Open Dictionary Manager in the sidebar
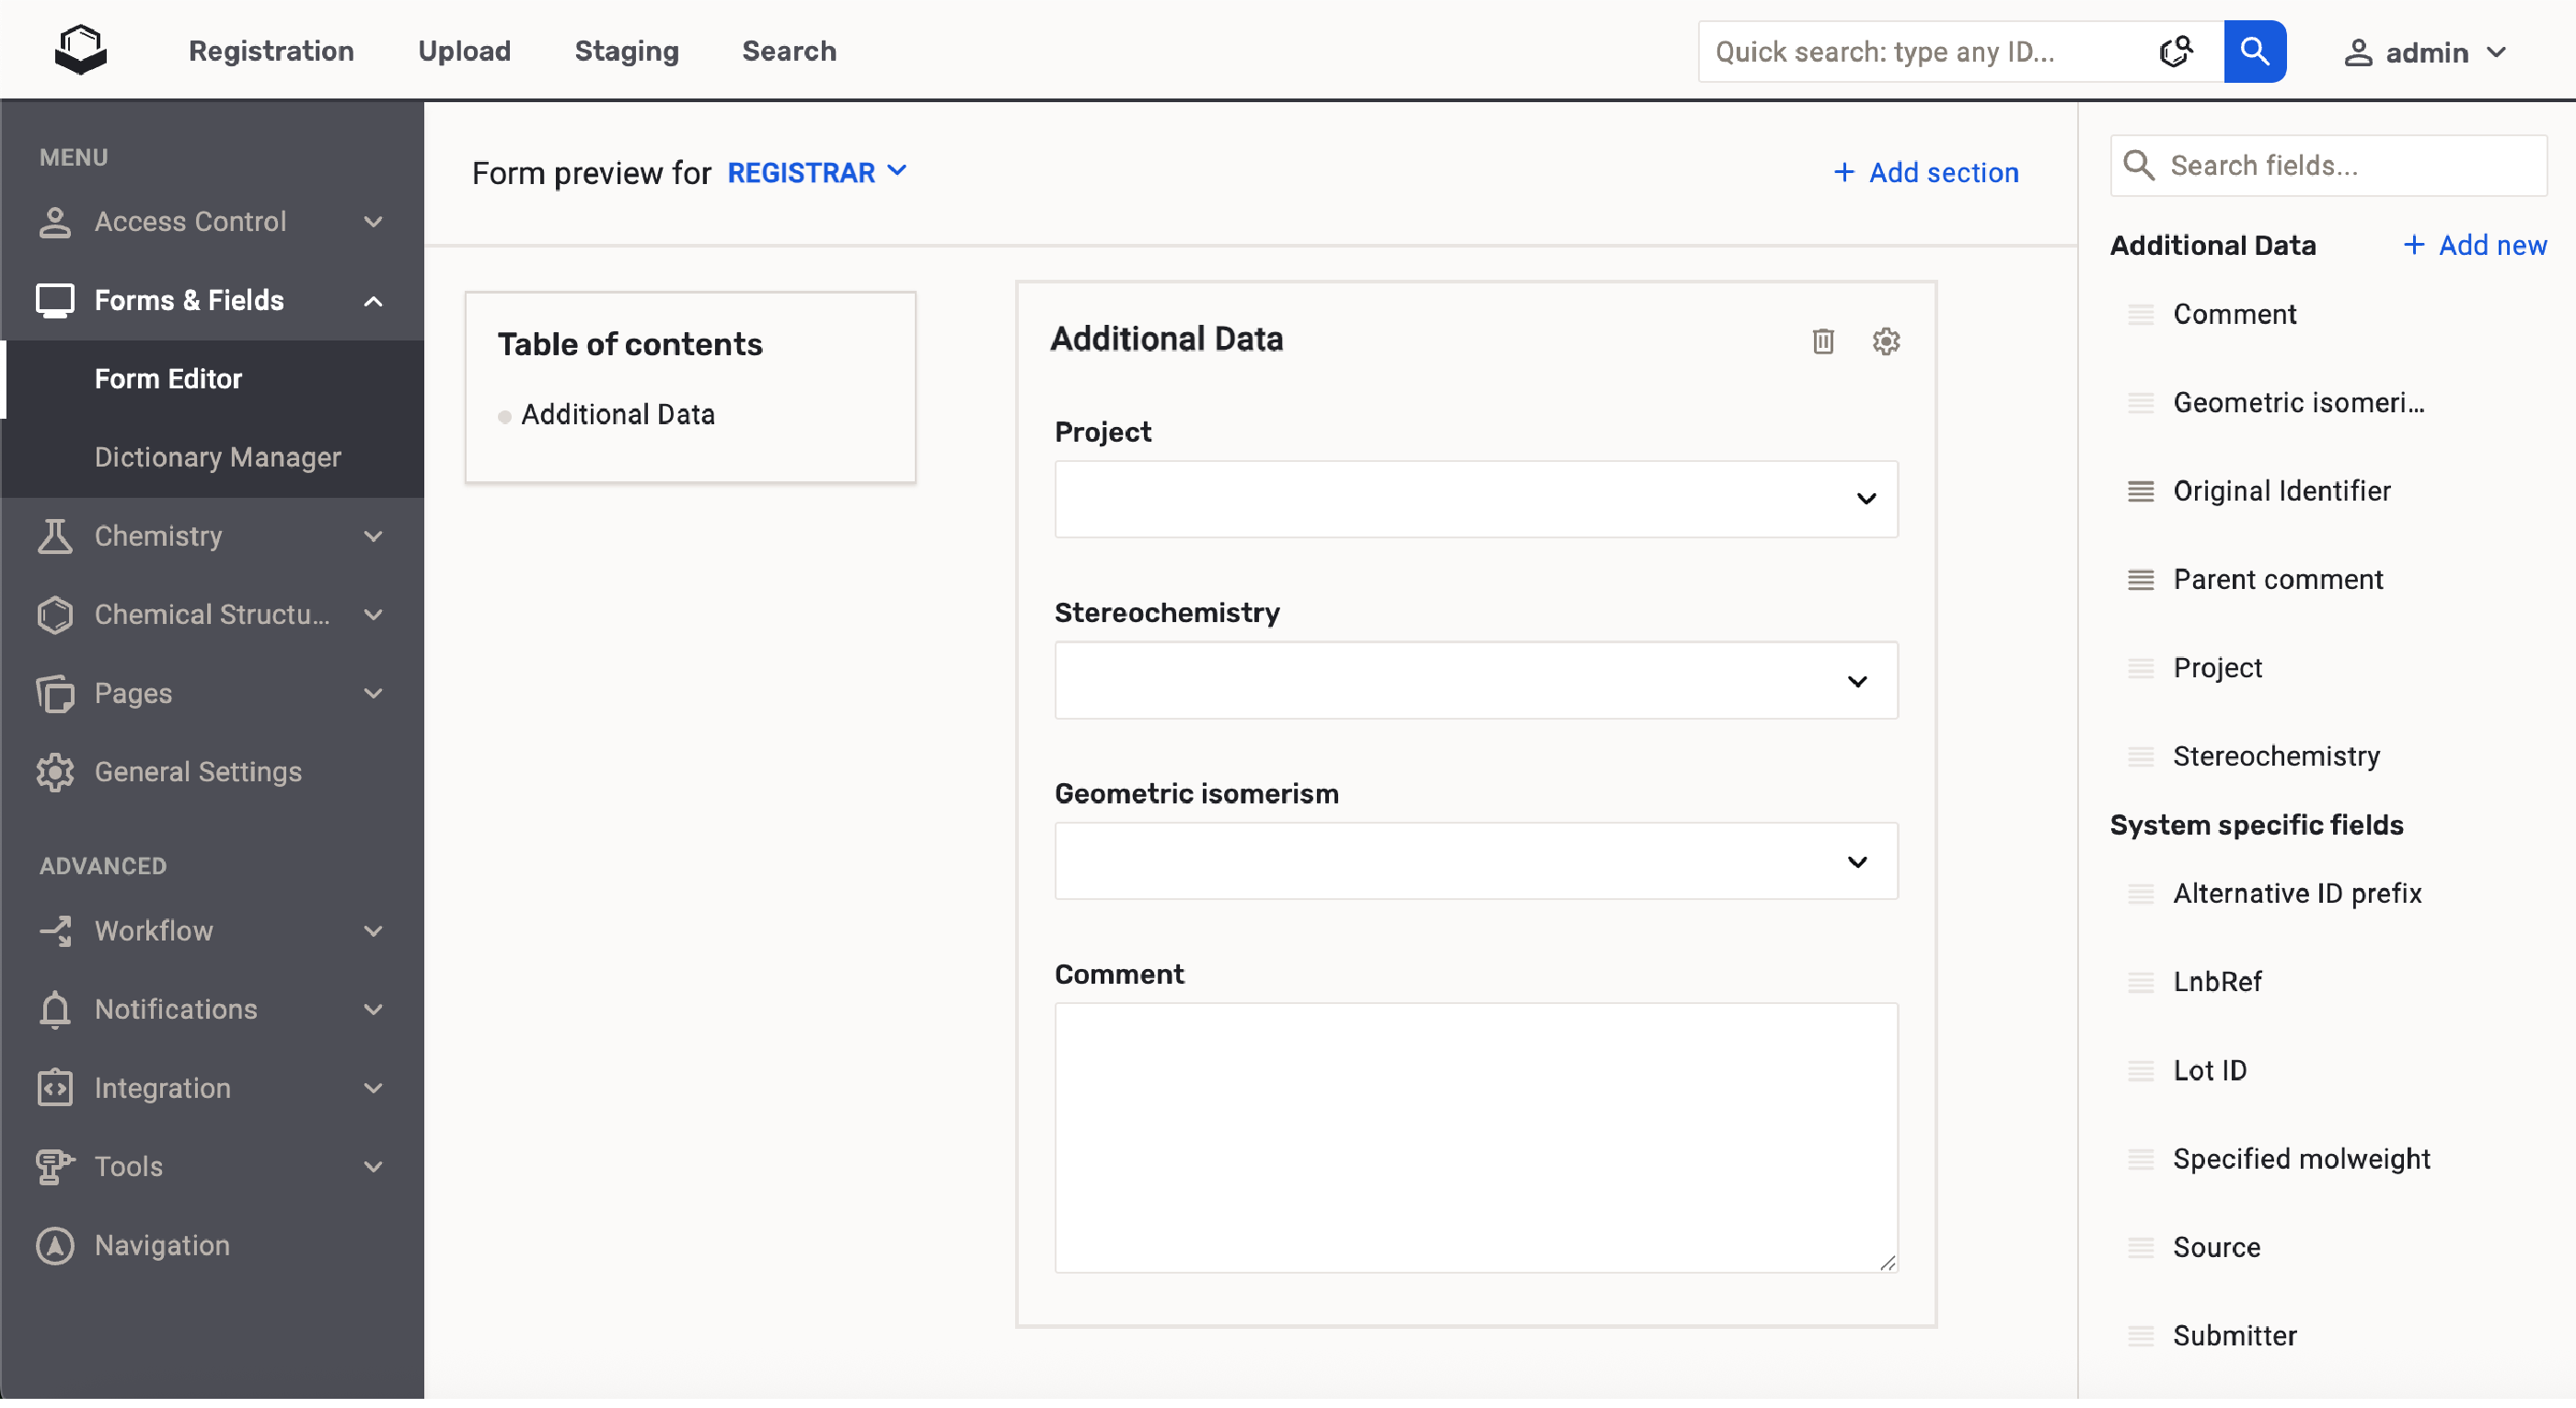The width and height of the screenshot is (2576, 1408). [x=217, y=457]
